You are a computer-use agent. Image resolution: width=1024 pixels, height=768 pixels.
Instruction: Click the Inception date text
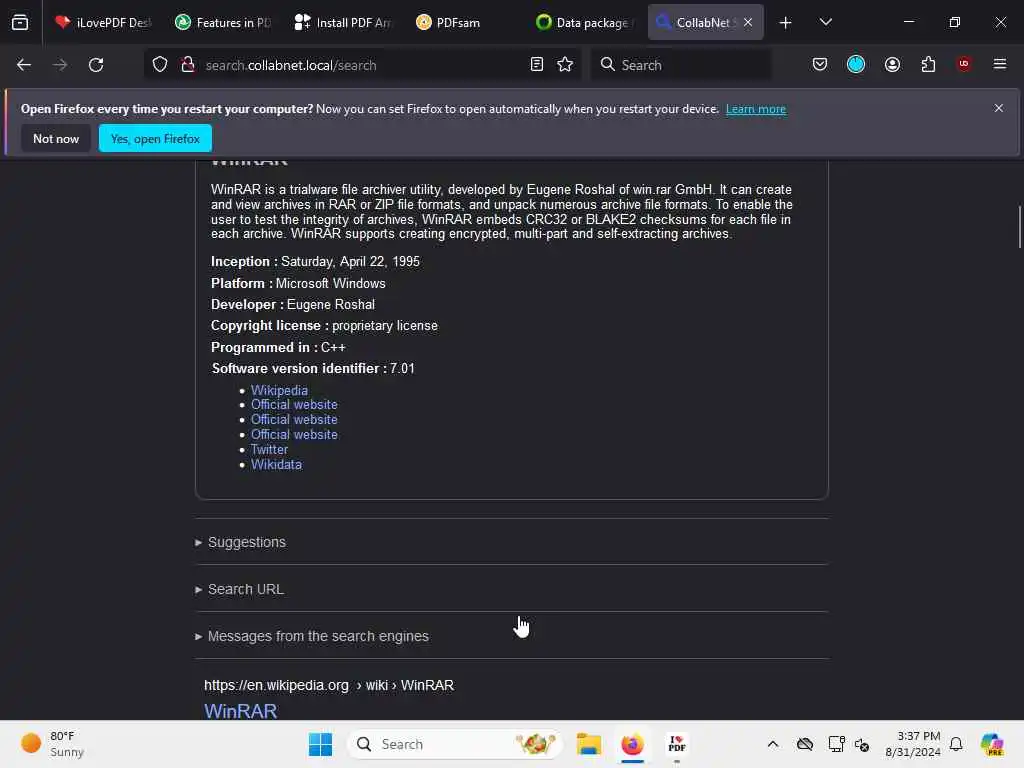point(315,261)
